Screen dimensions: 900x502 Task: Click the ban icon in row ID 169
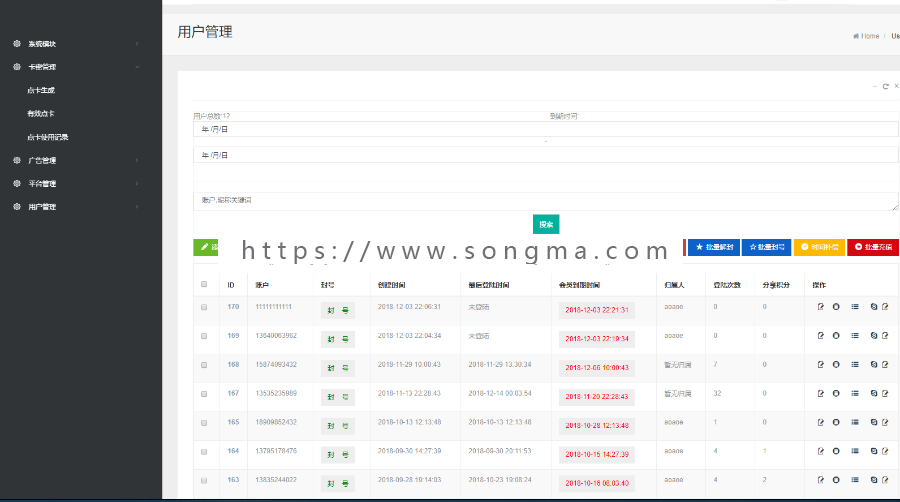874,336
